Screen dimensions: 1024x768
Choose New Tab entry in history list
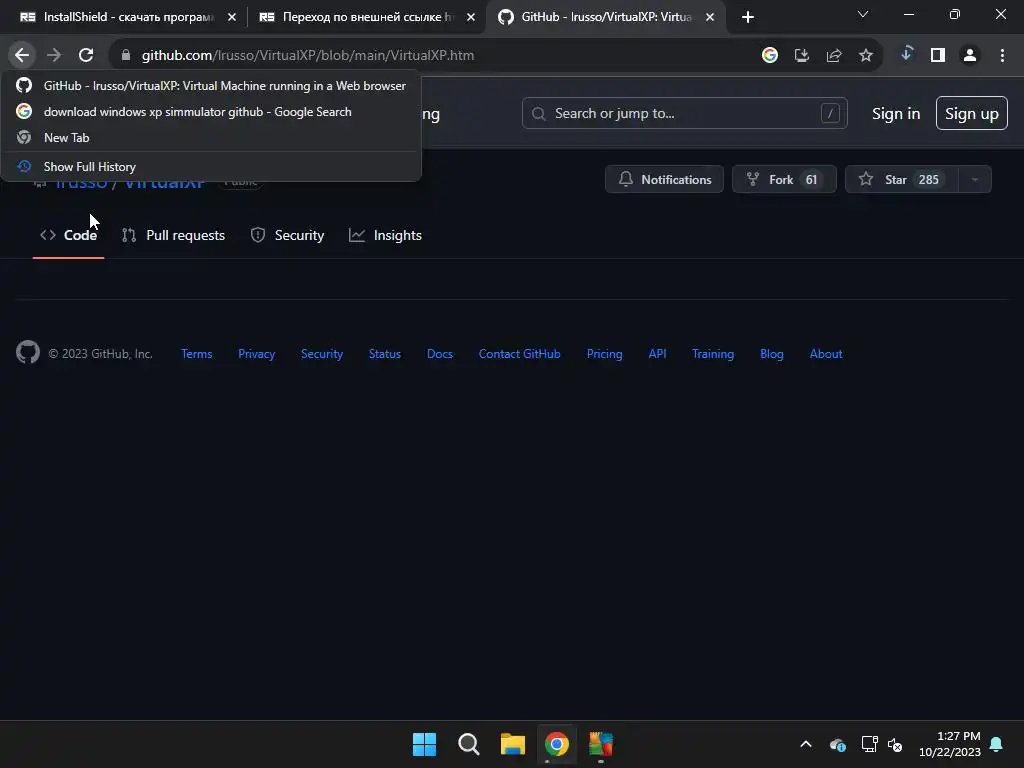tap(211, 138)
